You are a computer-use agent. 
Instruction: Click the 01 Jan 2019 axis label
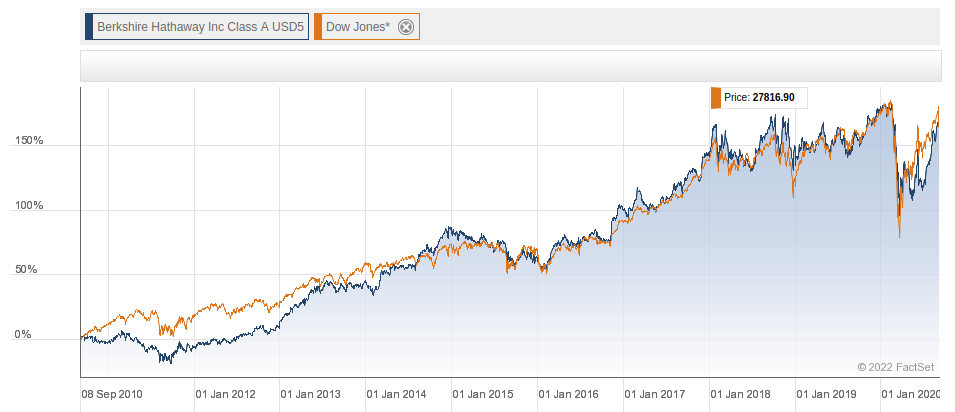(x=826, y=394)
